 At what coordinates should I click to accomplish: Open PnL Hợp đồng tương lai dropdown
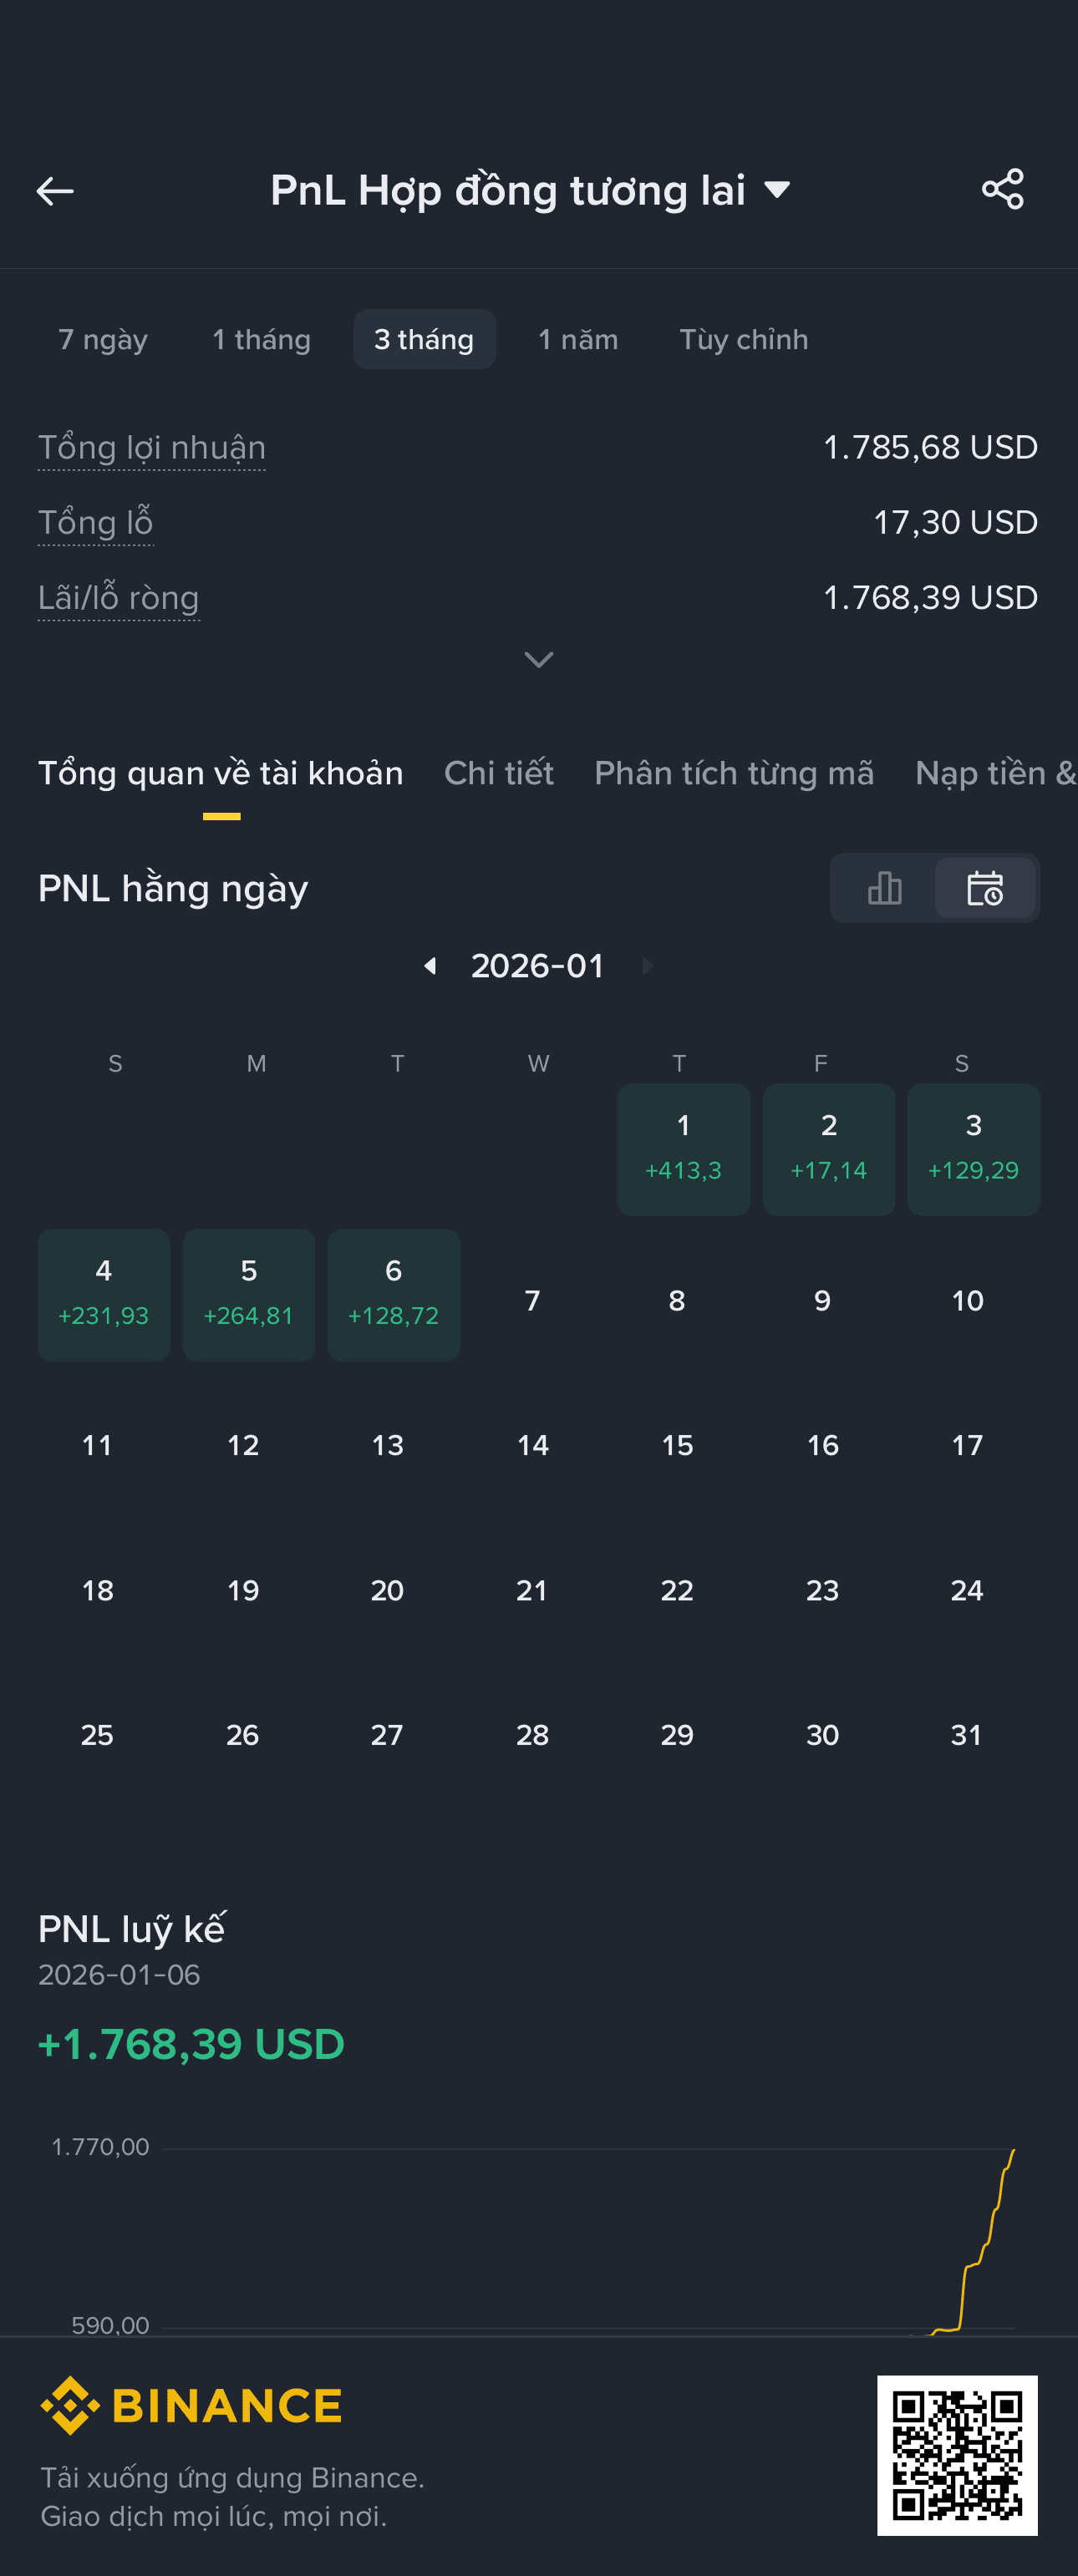531,190
